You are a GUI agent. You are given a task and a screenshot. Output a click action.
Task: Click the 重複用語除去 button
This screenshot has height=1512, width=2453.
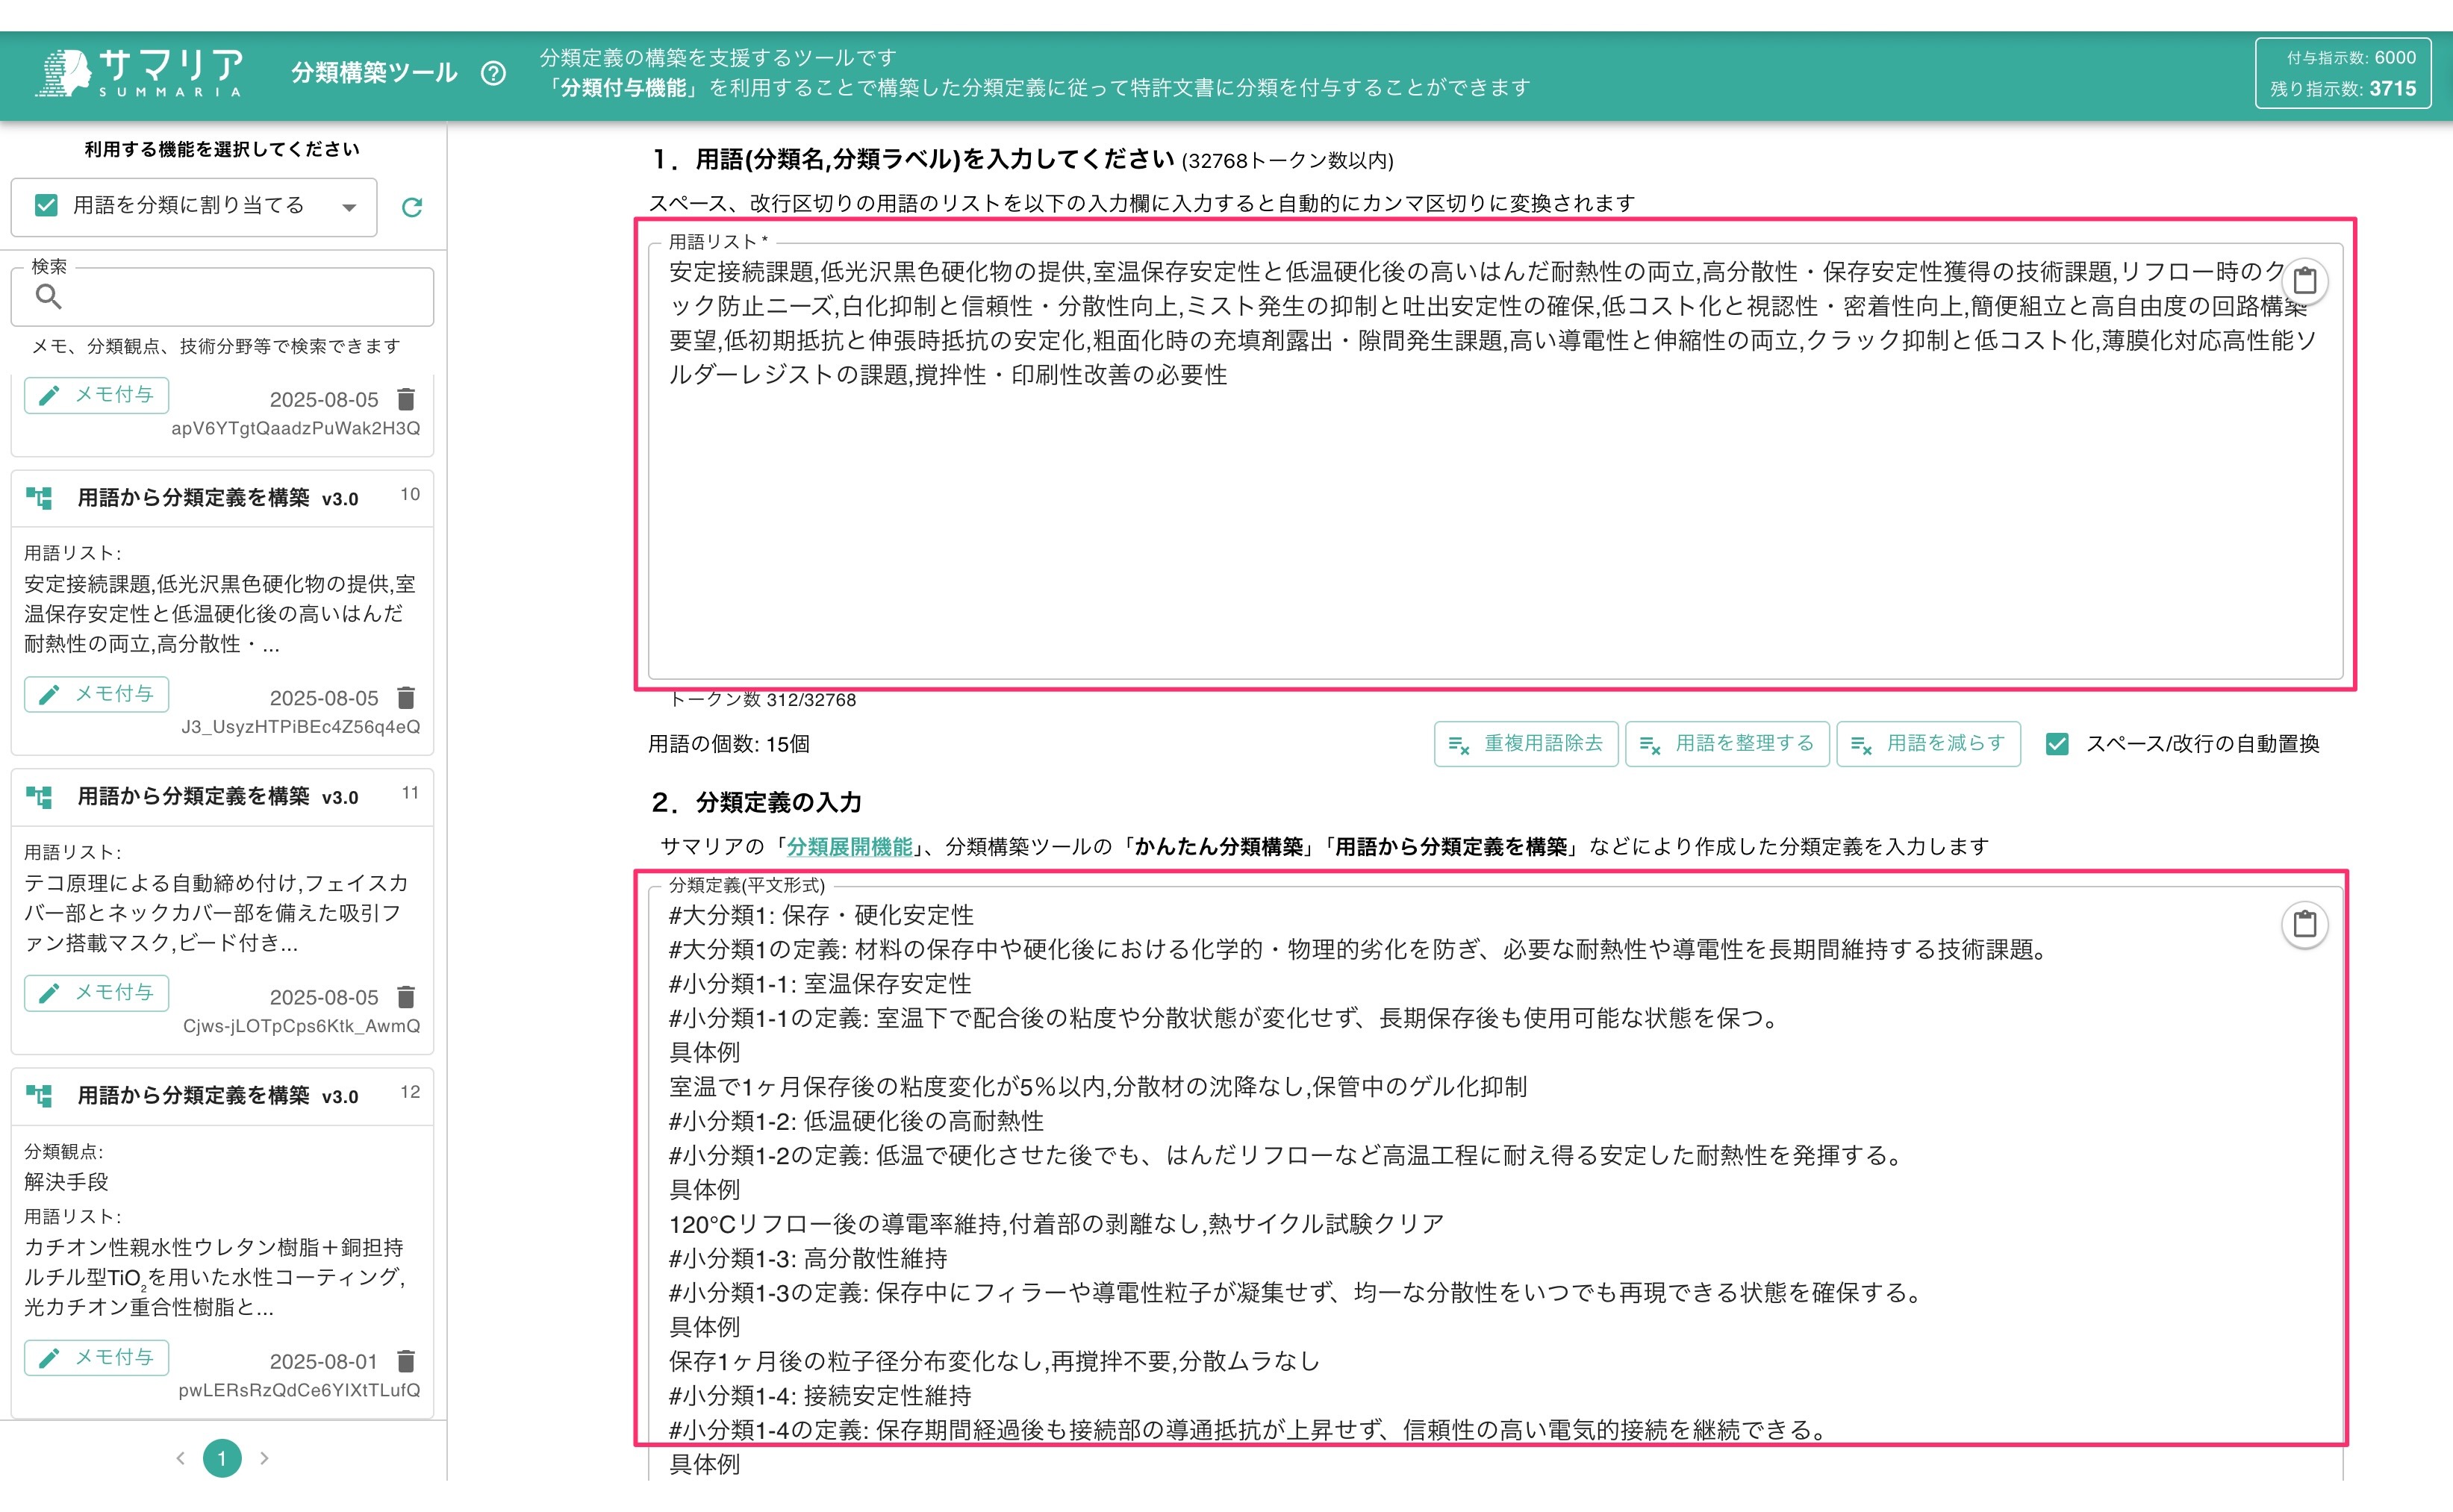pyautogui.click(x=1526, y=744)
